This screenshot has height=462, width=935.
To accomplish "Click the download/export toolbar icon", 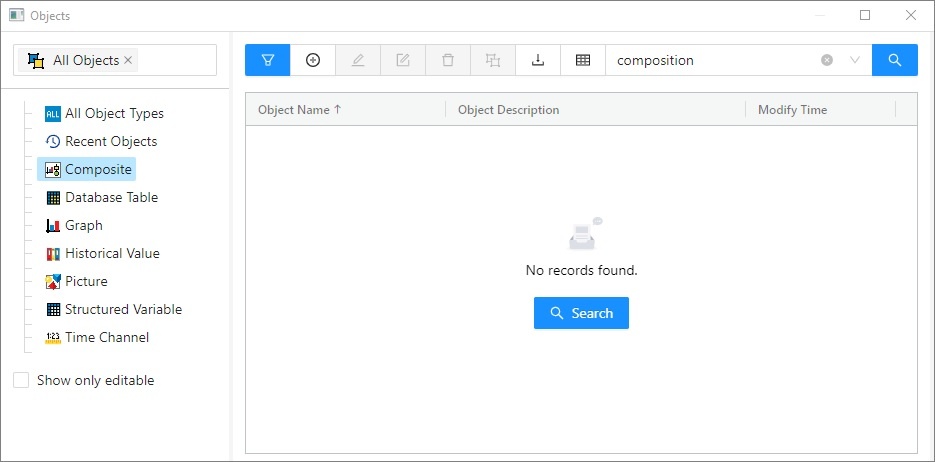I will pos(538,60).
